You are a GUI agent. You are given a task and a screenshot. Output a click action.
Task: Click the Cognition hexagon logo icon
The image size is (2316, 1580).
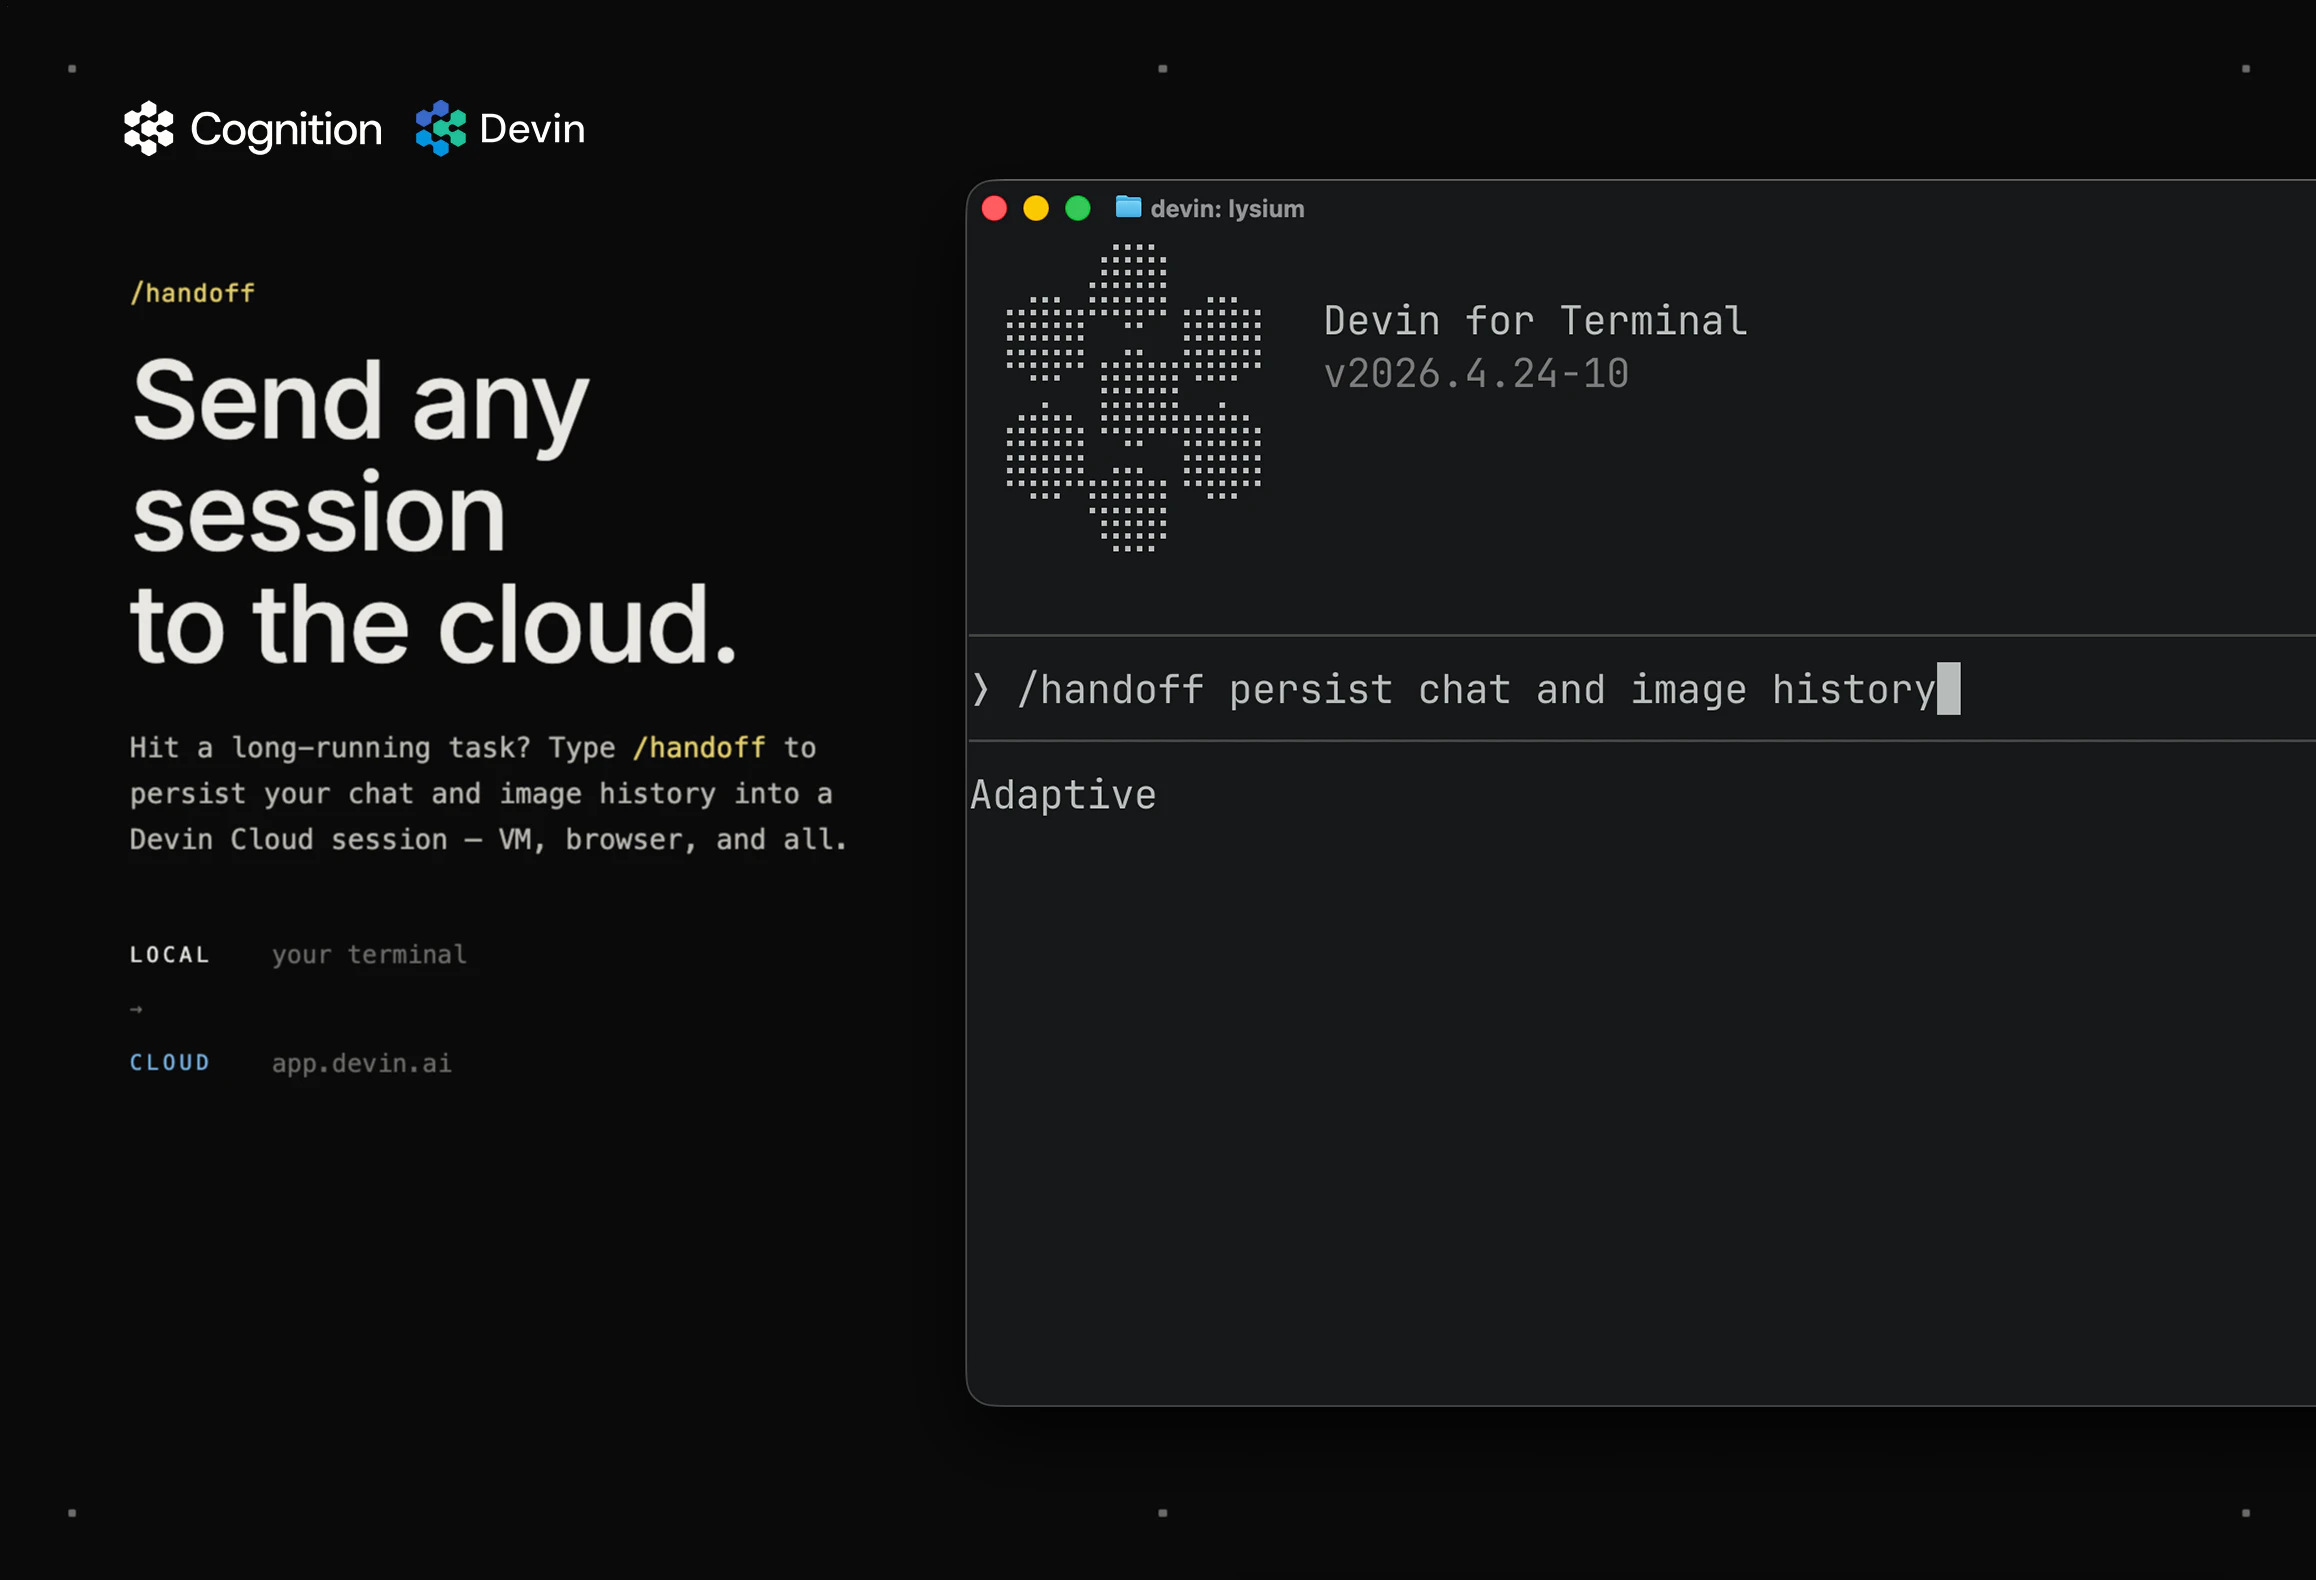click(x=148, y=128)
